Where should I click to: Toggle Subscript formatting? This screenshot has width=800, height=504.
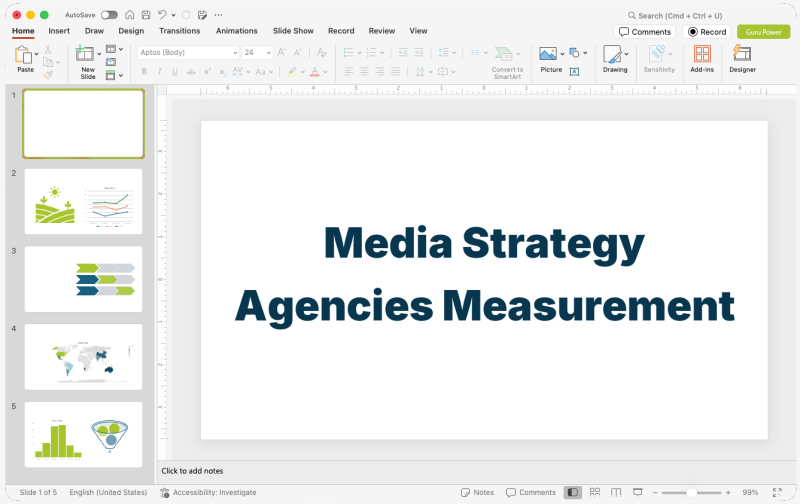(x=222, y=72)
